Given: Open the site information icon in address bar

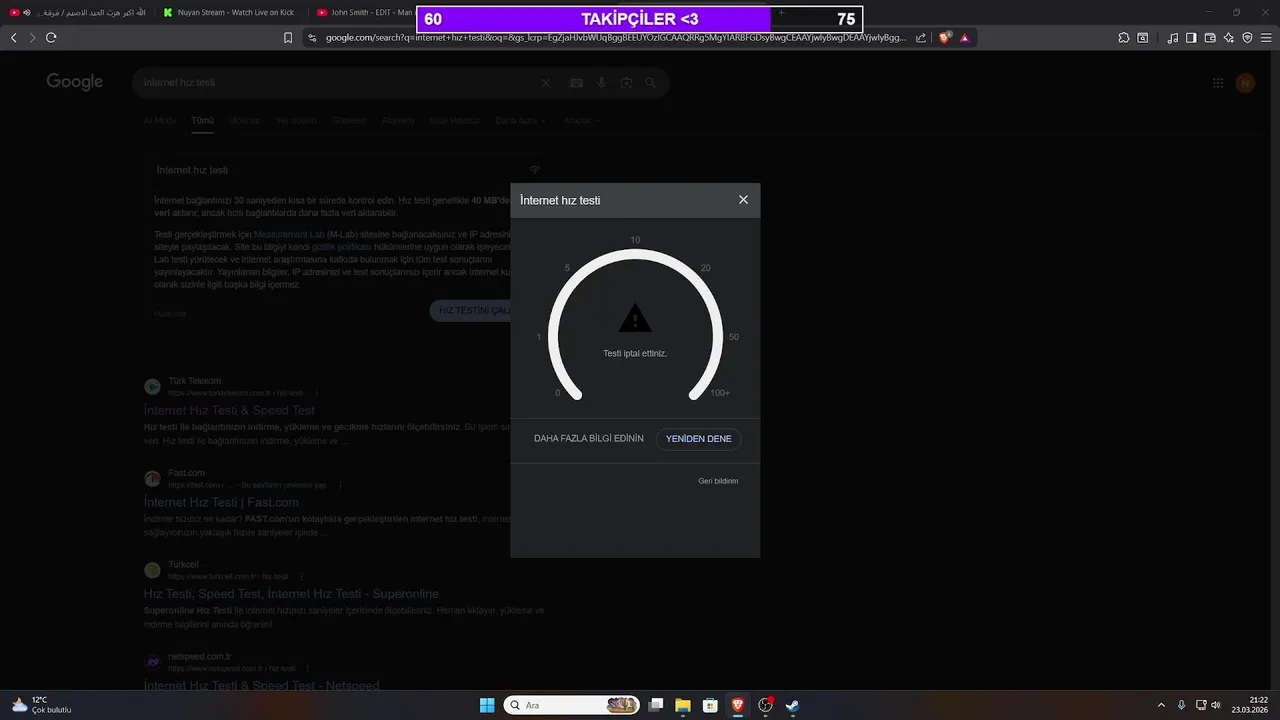Looking at the screenshot, I should click(312, 38).
